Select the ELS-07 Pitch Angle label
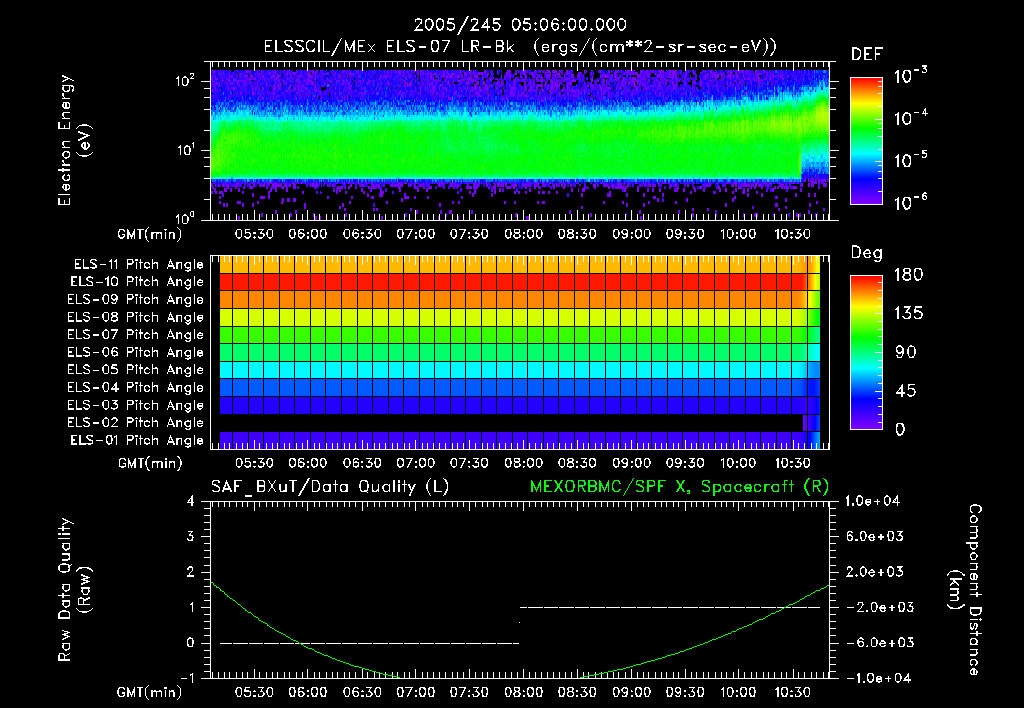The width and height of the screenshot is (1024, 708). coord(135,334)
